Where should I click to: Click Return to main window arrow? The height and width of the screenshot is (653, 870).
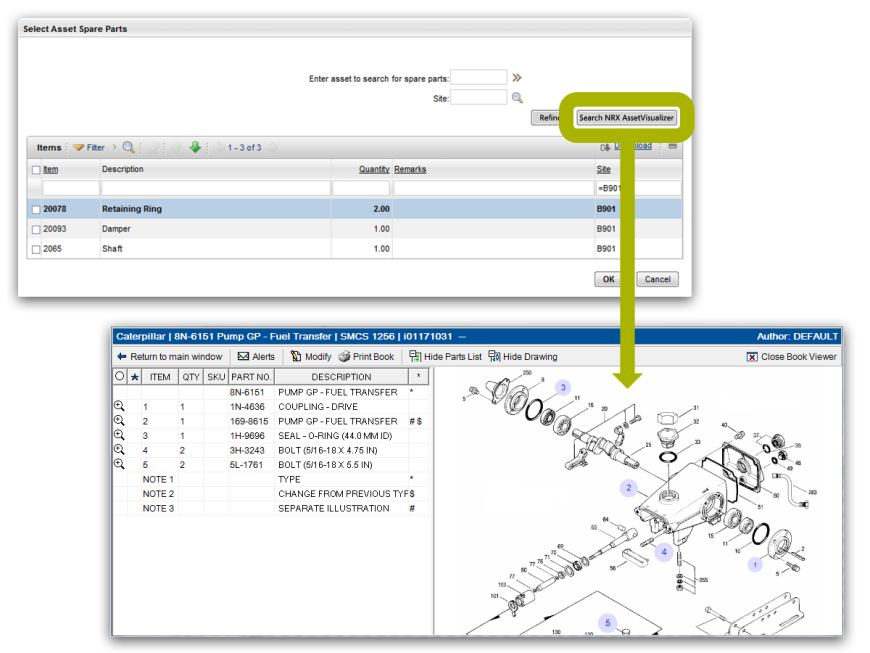coord(122,357)
